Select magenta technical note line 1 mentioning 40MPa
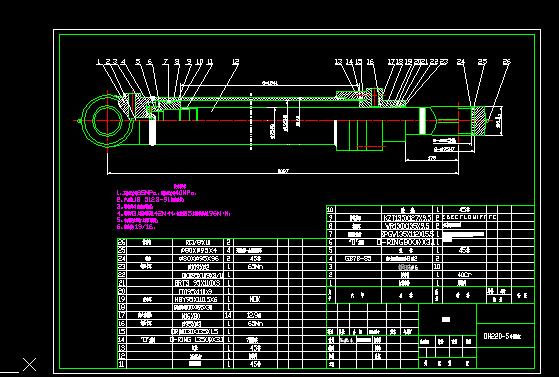 [157, 193]
